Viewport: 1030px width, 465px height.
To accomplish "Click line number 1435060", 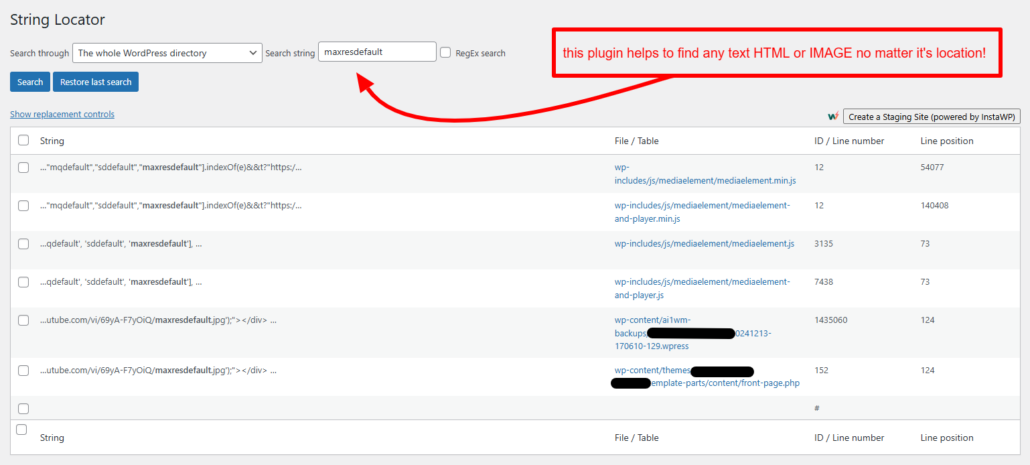I will (x=830, y=320).
